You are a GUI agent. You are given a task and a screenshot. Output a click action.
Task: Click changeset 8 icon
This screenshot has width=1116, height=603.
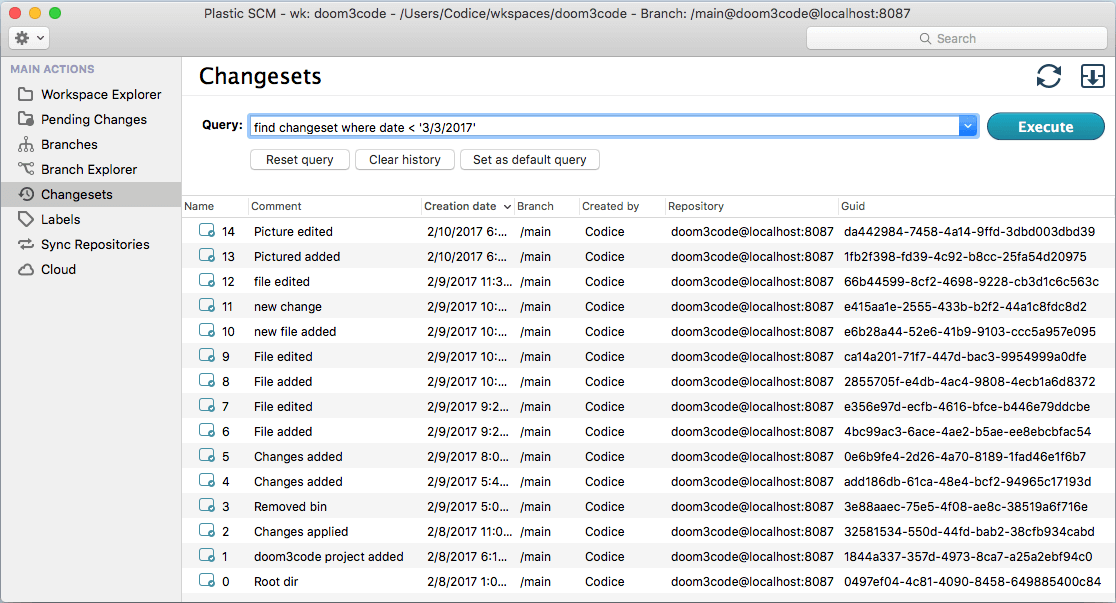pyautogui.click(x=206, y=379)
